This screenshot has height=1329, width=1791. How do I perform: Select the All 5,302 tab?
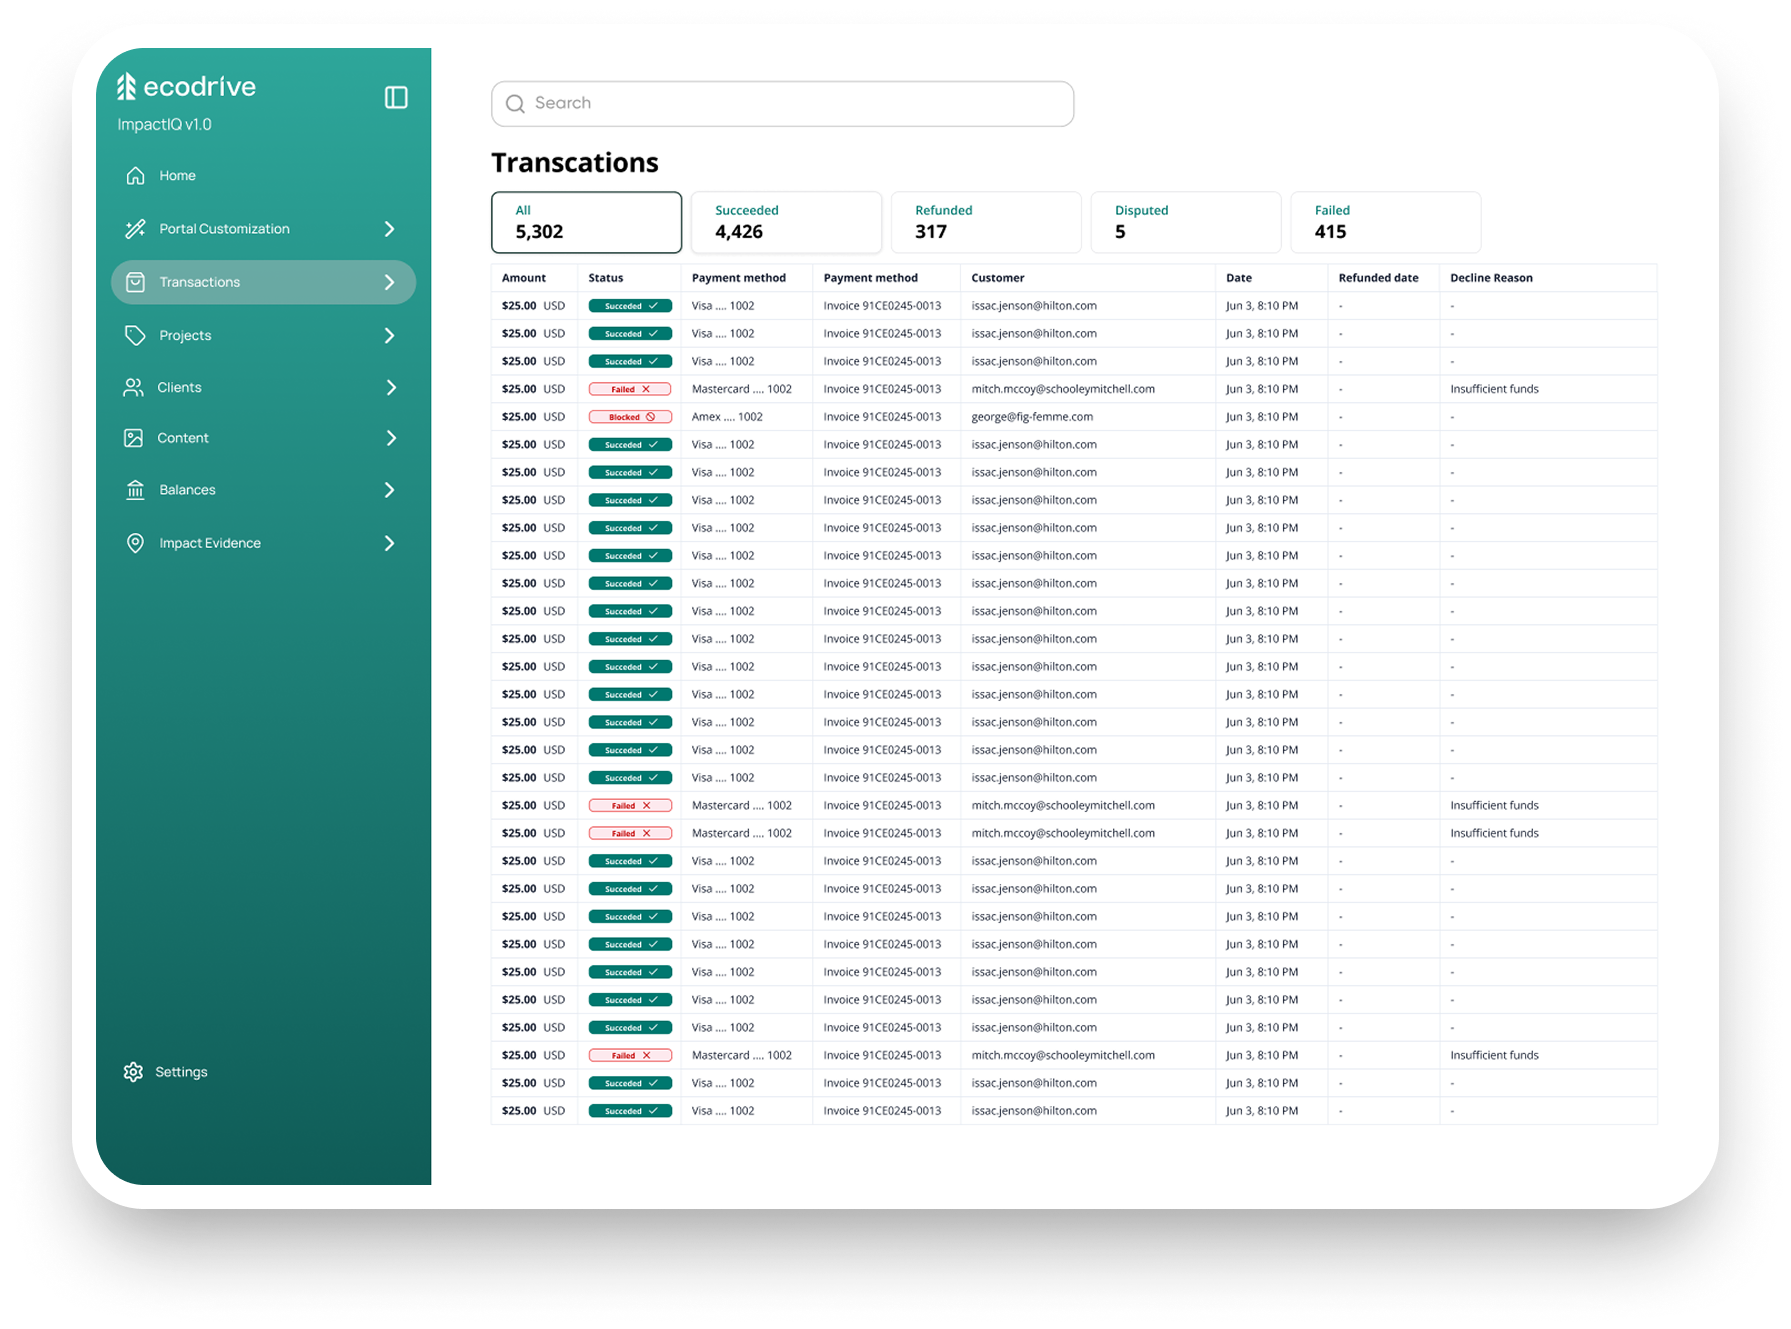(586, 222)
